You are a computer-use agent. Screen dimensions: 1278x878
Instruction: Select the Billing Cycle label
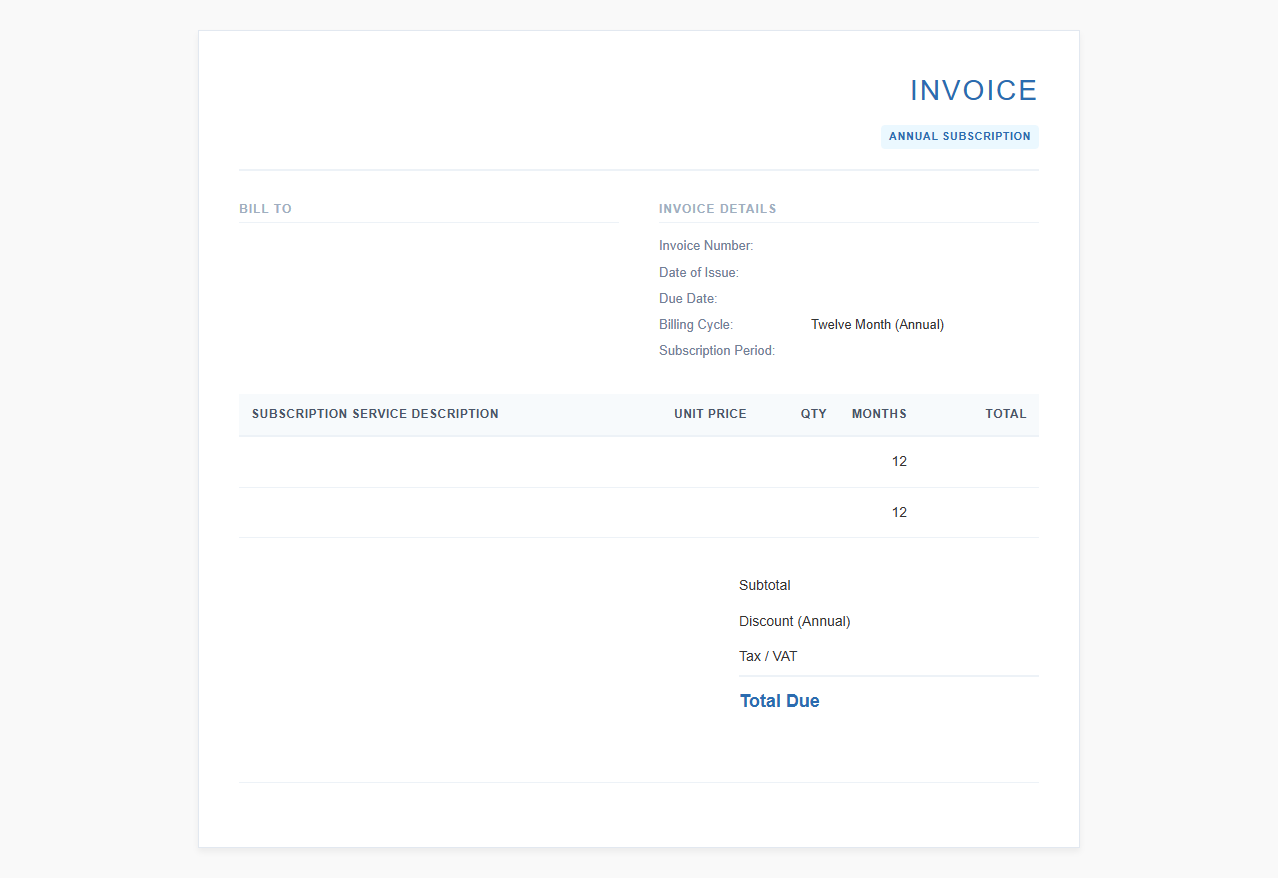[x=696, y=324]
